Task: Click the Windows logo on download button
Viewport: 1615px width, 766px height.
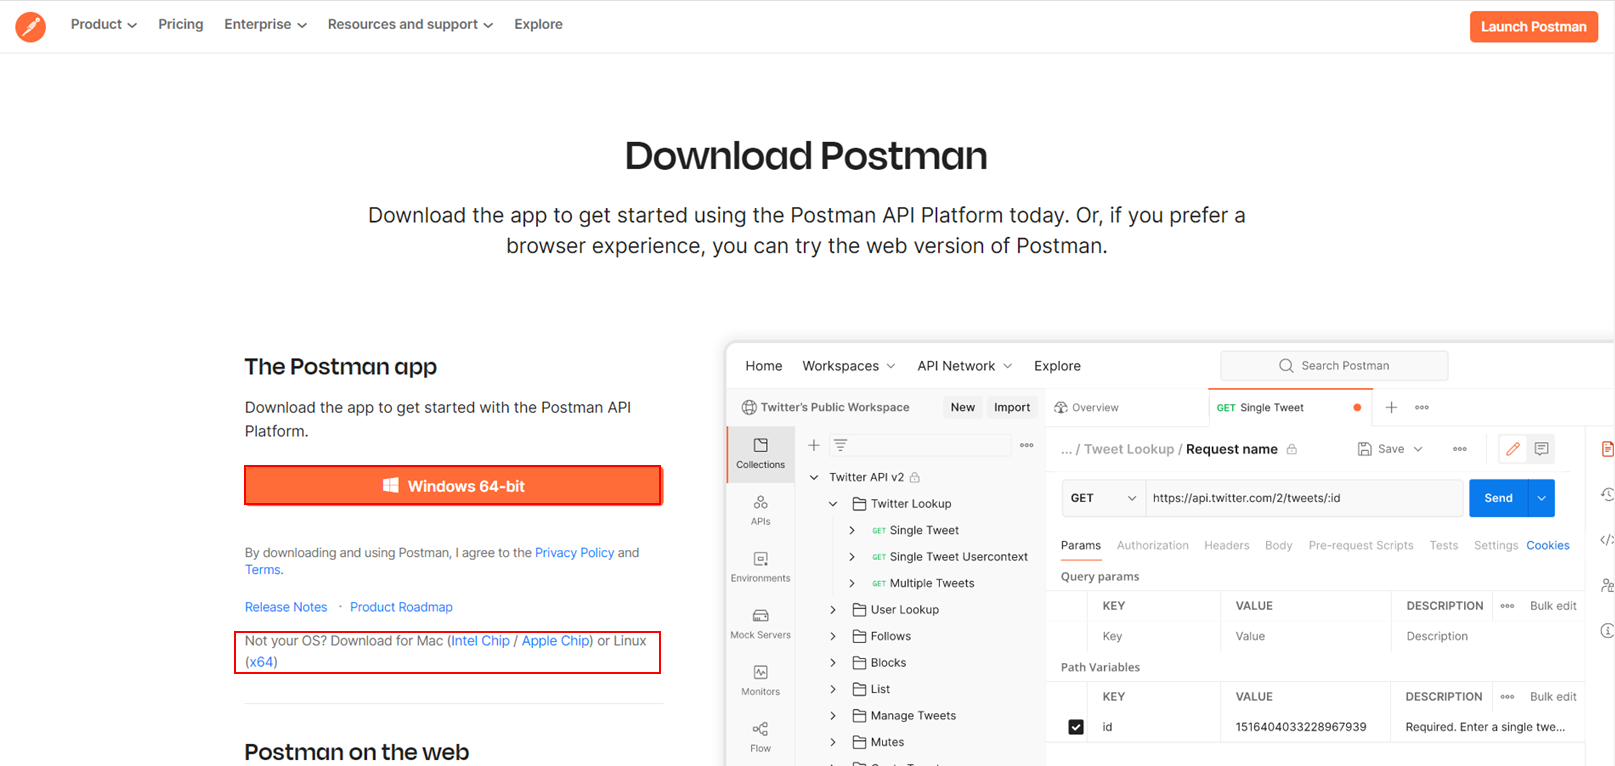Action: [x=391, y=485]
